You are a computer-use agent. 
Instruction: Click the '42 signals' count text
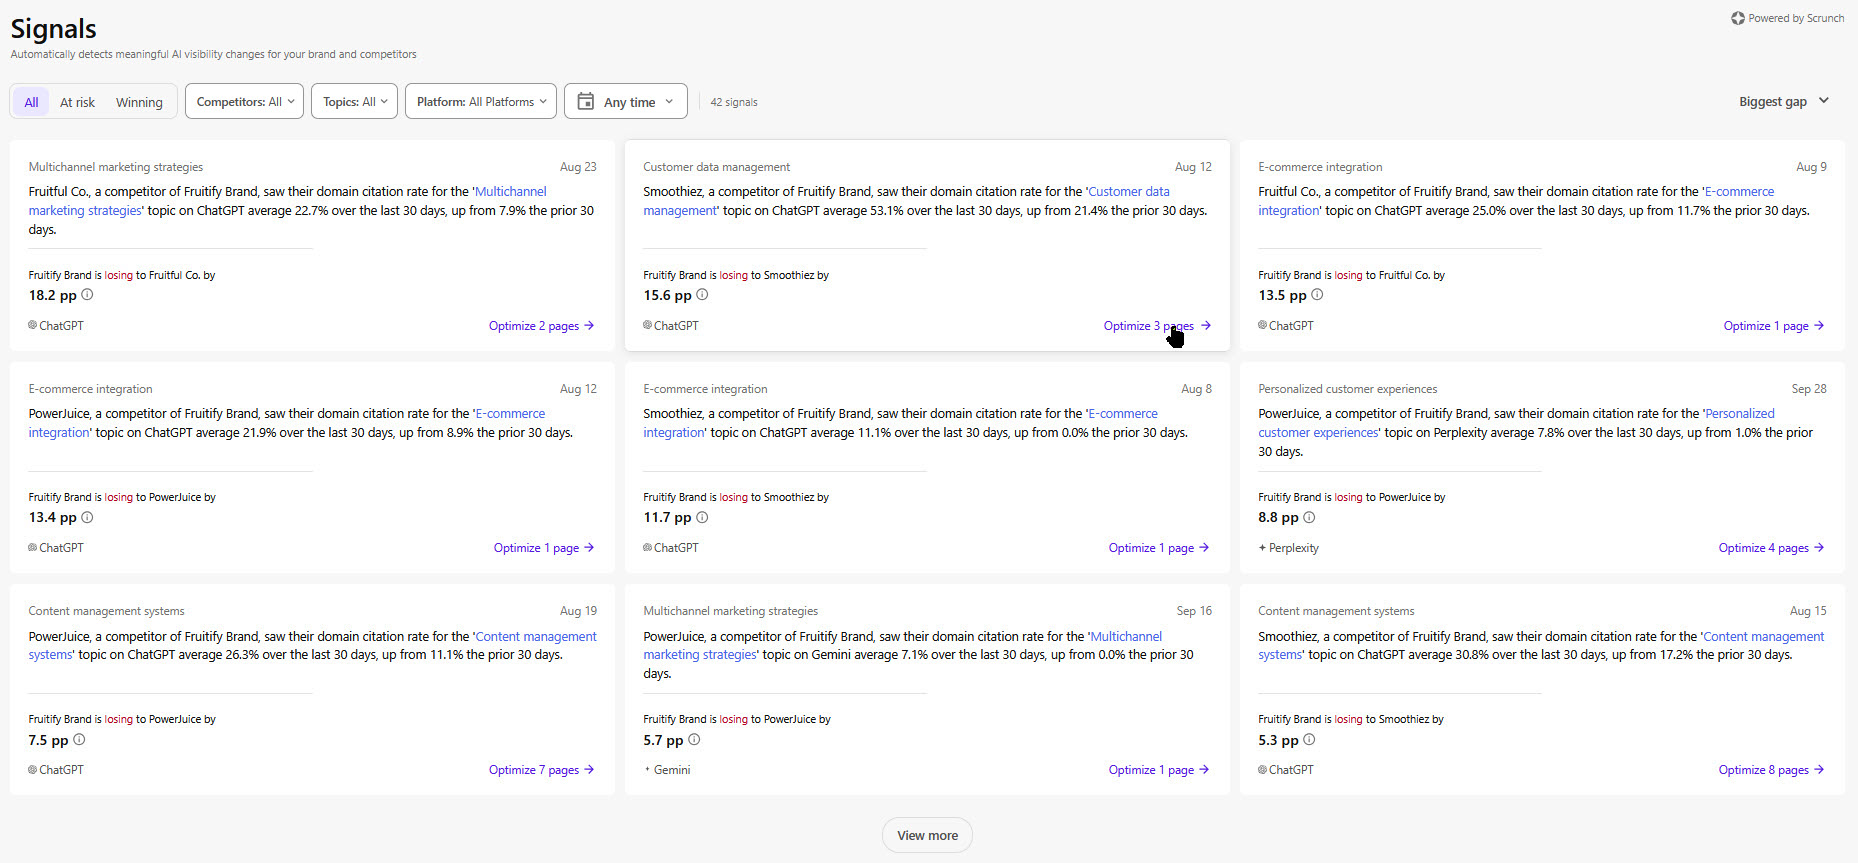tap(734, 102)
